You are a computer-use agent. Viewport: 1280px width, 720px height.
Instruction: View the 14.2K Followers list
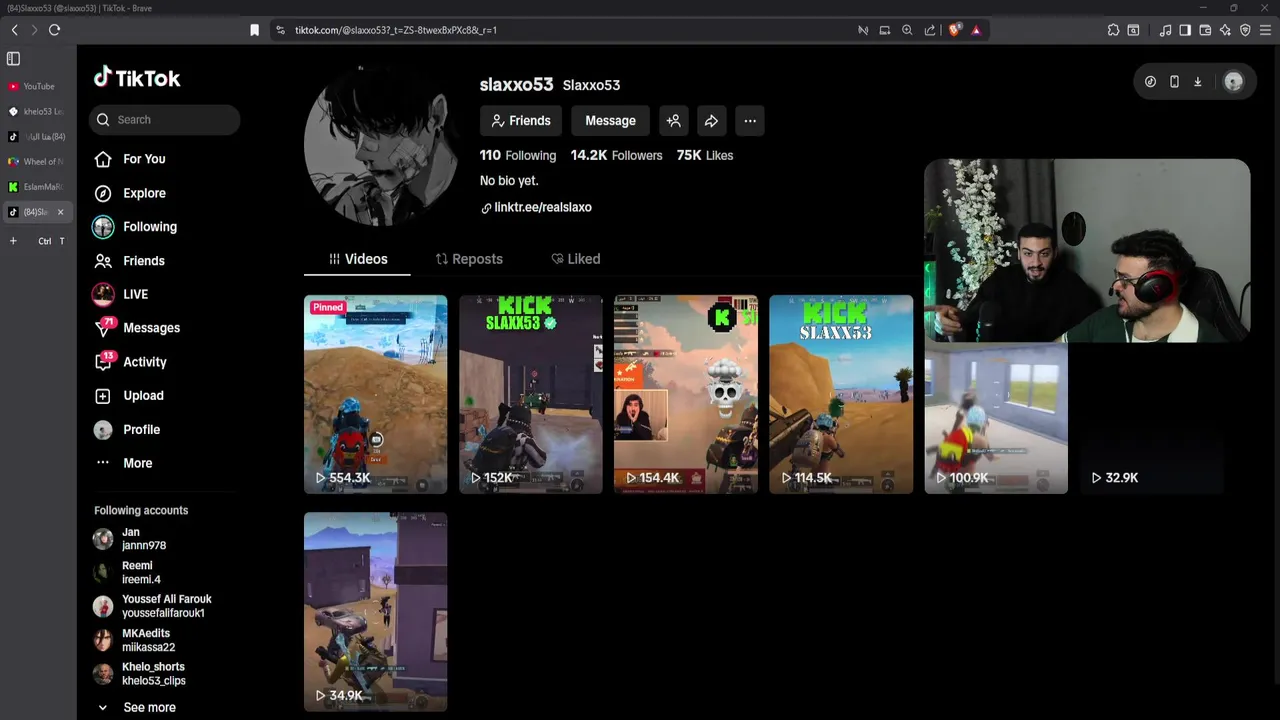click(616, 155)
